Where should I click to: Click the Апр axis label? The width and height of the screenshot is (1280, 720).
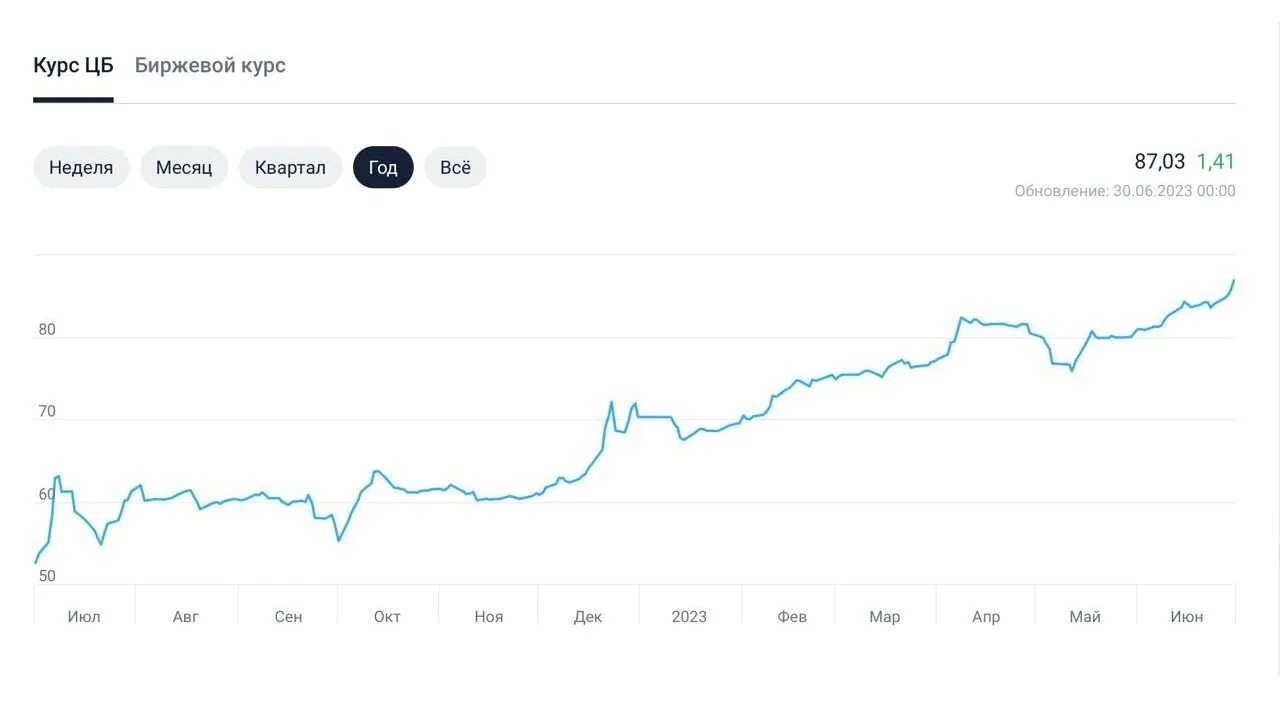[x=986, y=617]
